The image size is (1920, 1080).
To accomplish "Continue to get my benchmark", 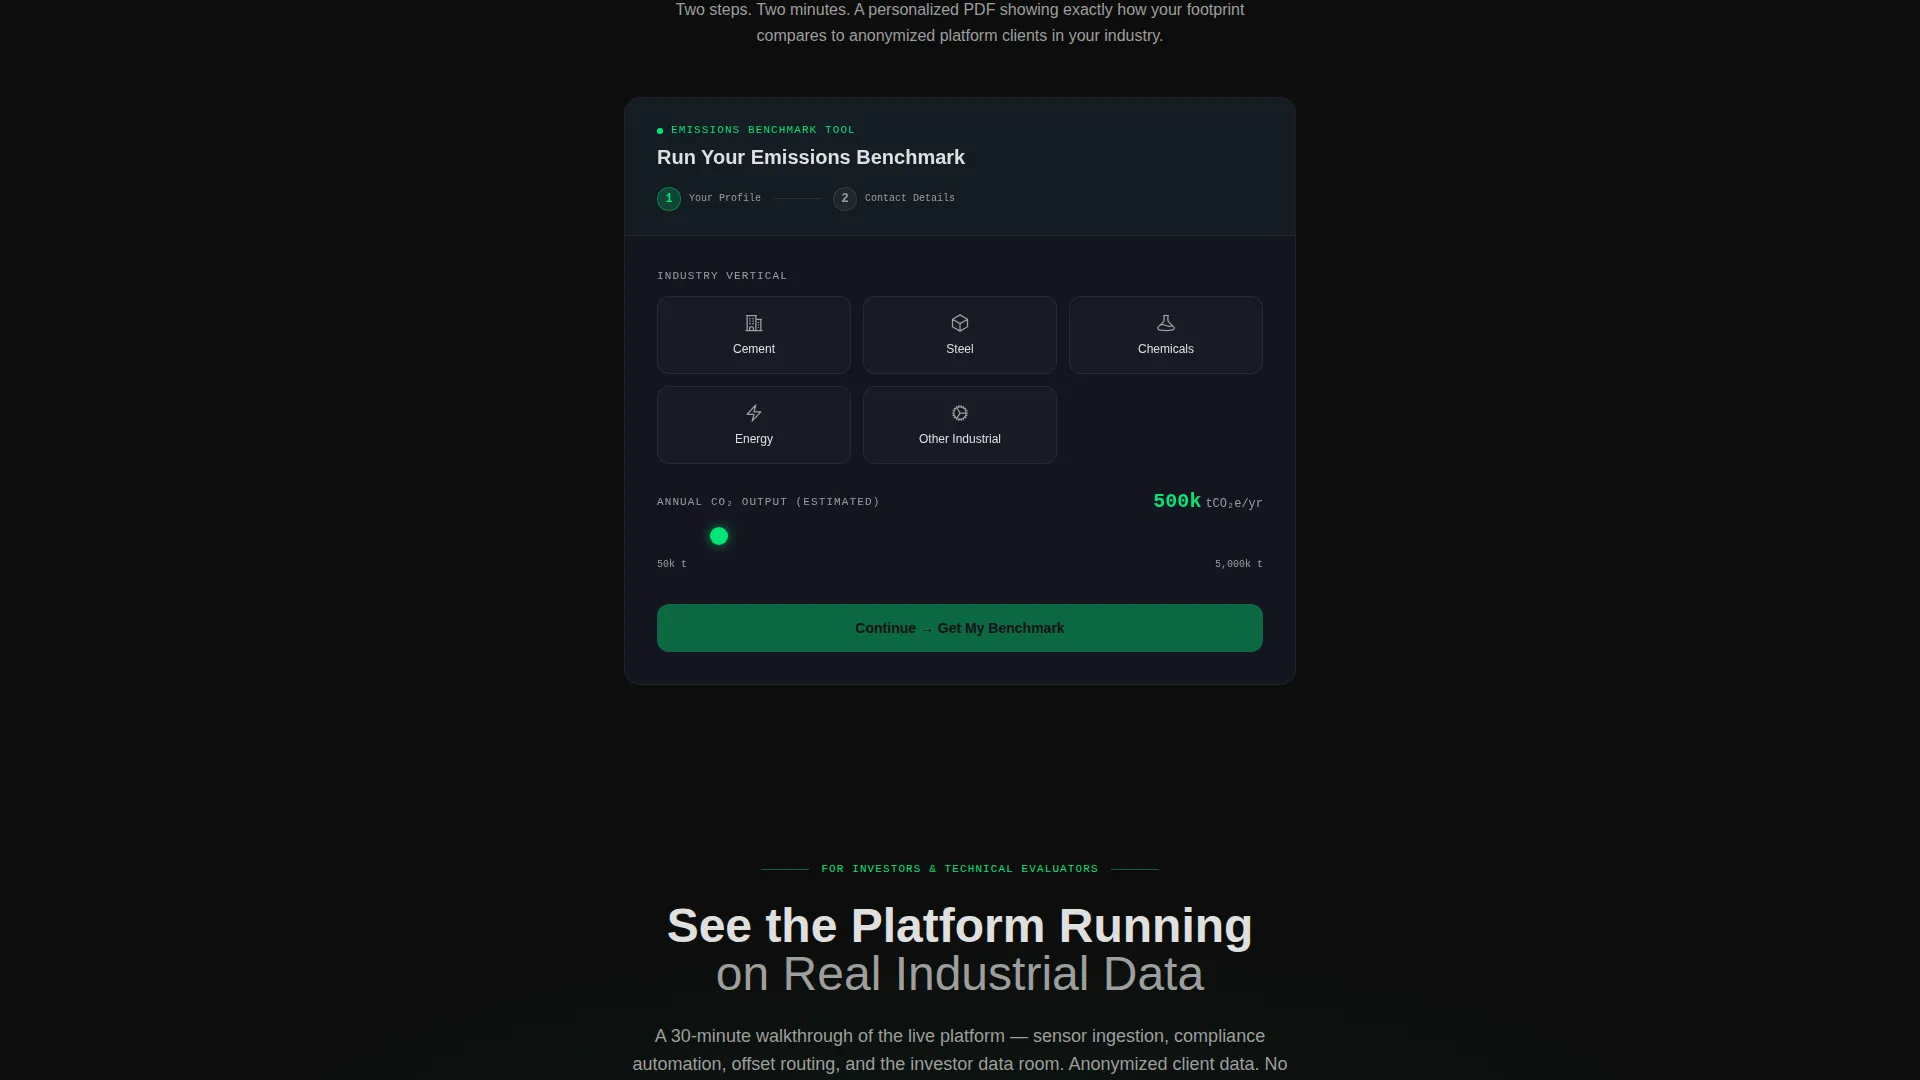I will pyautogui.click(x=960, y=628).
